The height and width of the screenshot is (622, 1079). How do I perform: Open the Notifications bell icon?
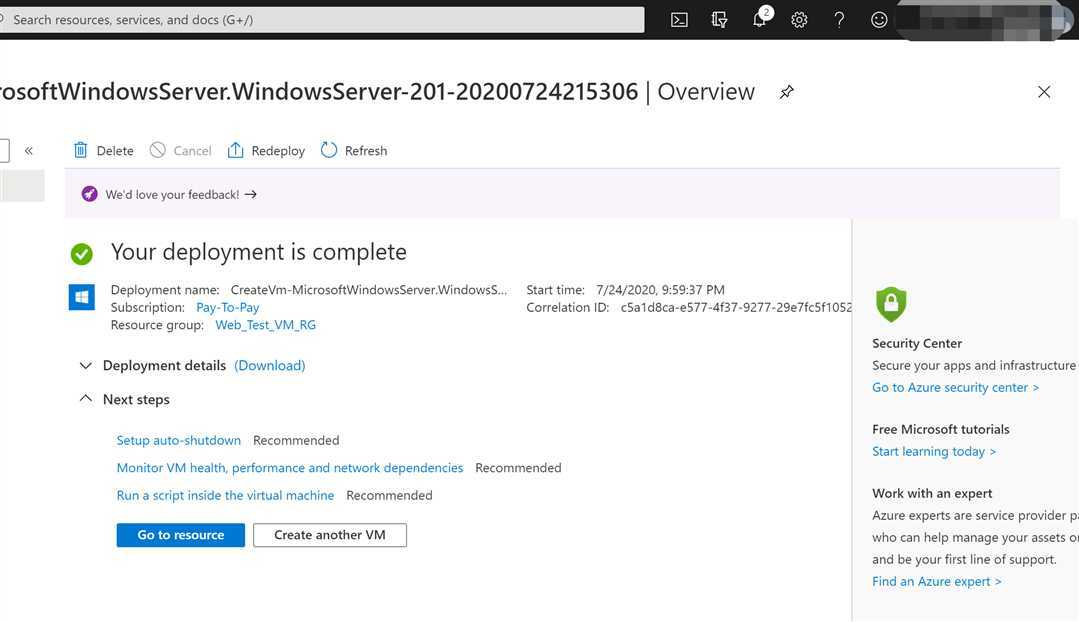[760, 19]
